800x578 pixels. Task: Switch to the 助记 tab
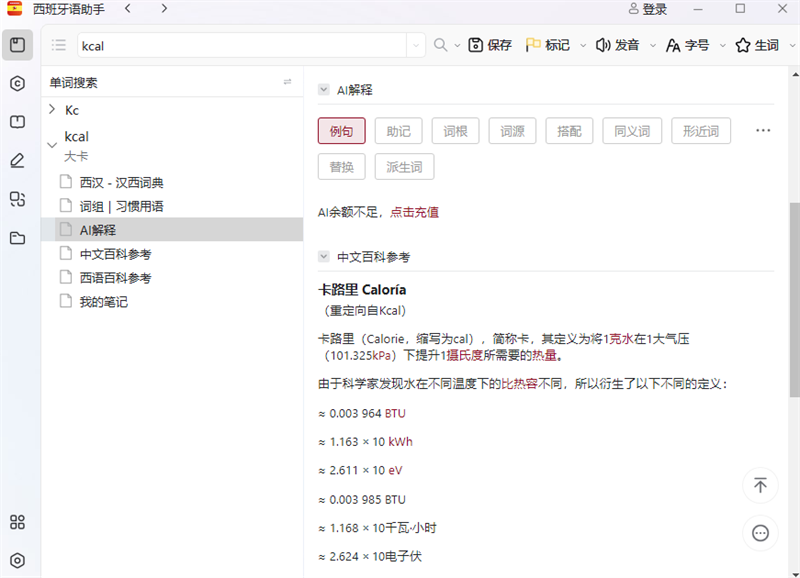coord(398,131)
